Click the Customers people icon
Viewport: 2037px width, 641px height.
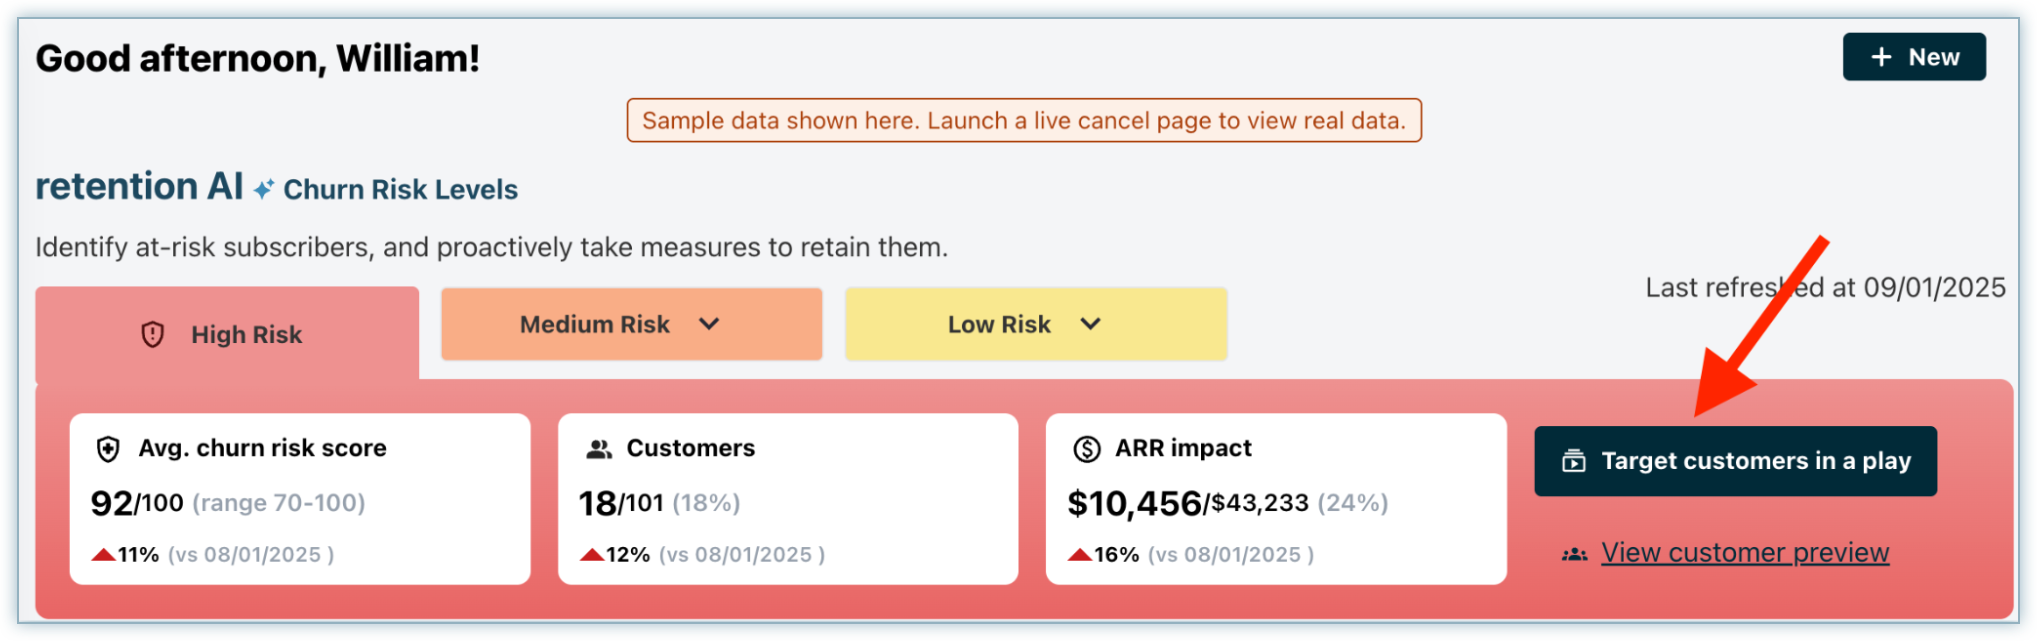click(x=599, y=449)
